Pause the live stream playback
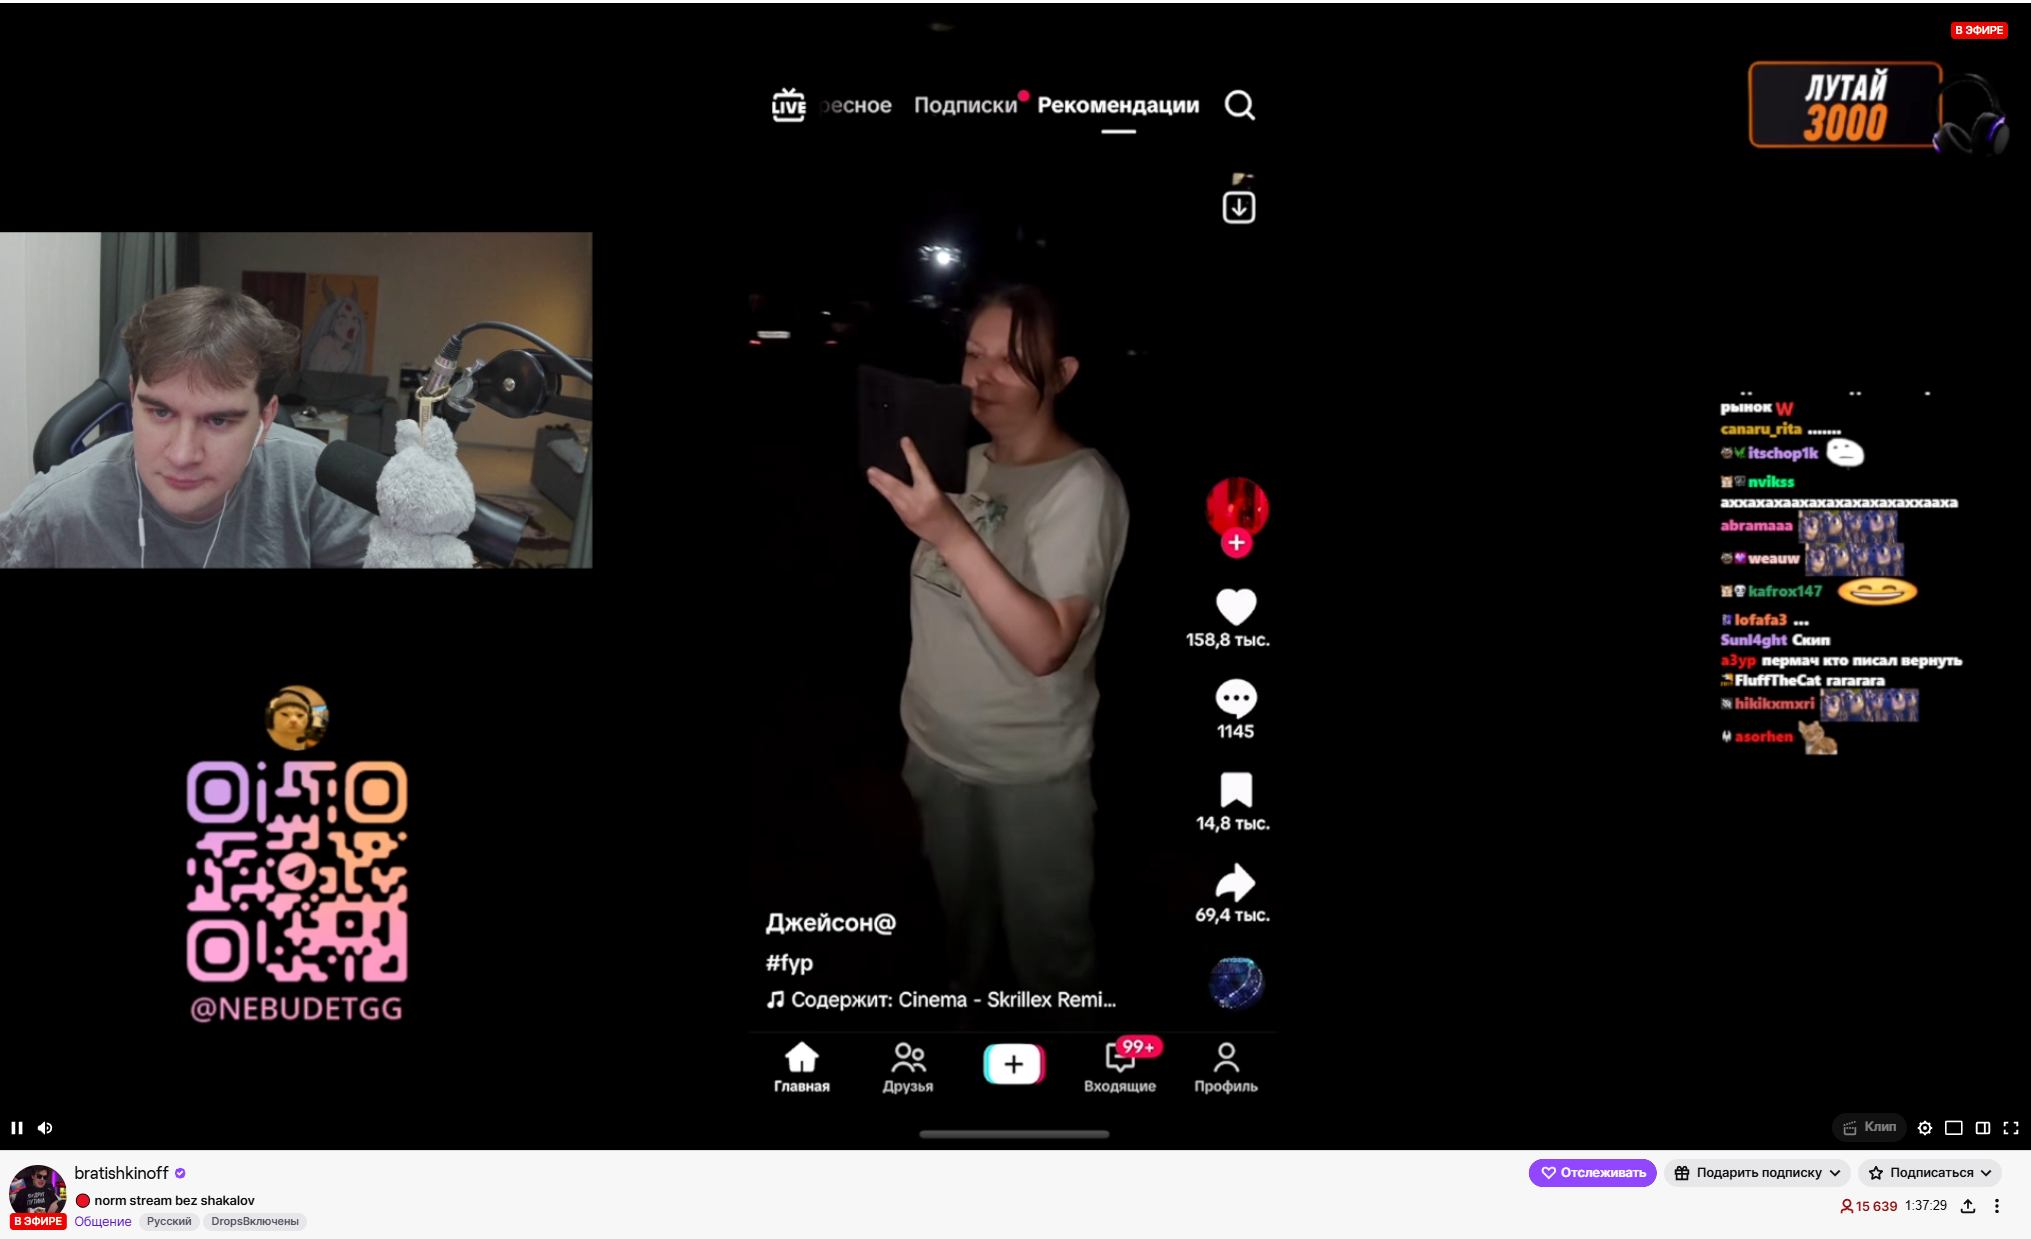Viewport: 2031px width, 1239px height. click(17, 1128)
